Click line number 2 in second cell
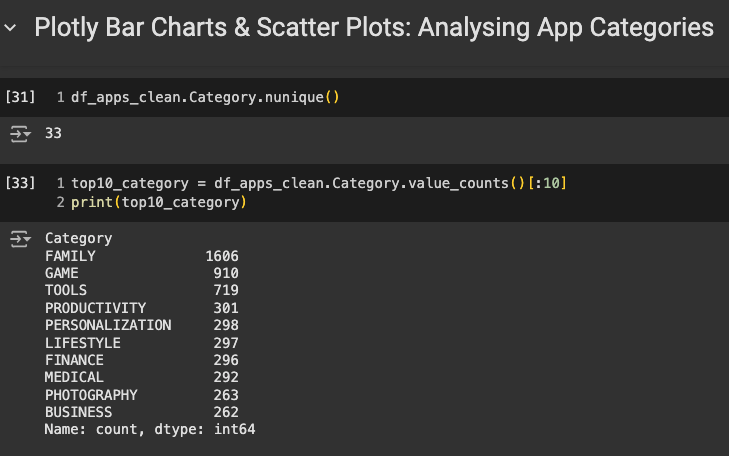This screenshot has height=456, width=729. [x=61, y=202]
